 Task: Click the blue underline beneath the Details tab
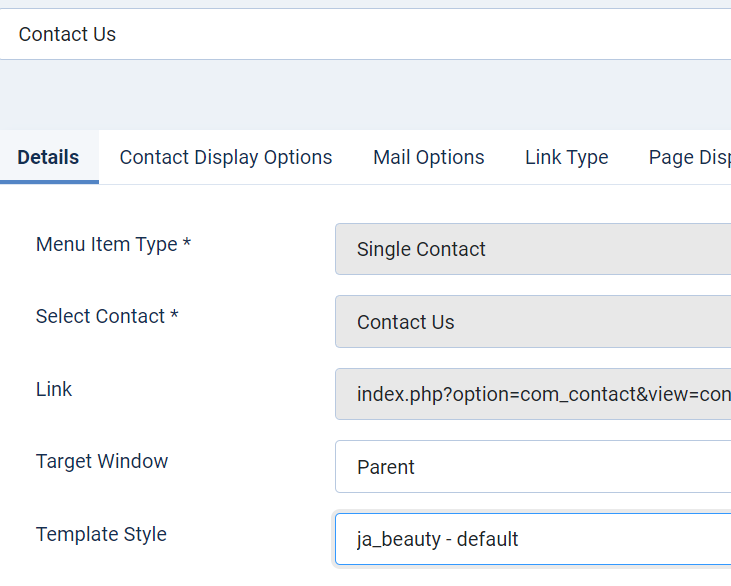pyautogui.click(x=49, y=182)
